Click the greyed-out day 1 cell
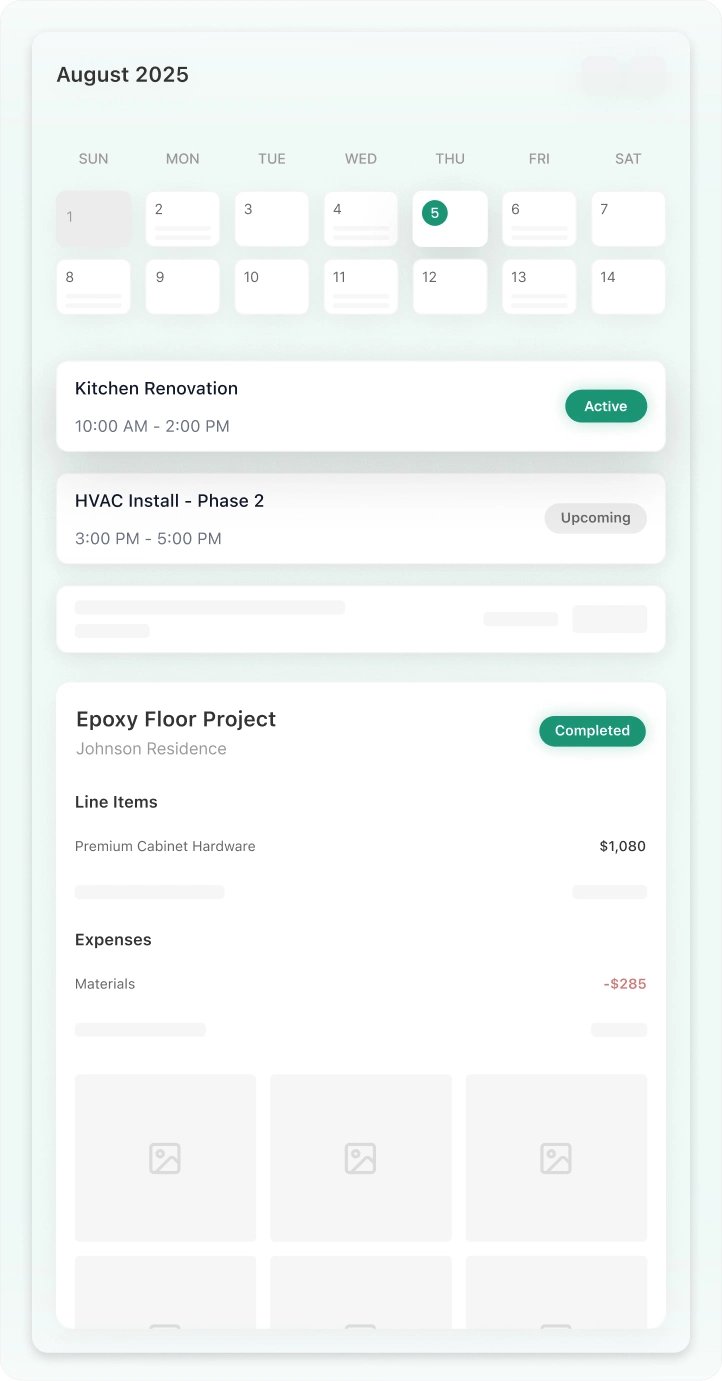Viewport: 722px width, 1381px height. [93, 218]
